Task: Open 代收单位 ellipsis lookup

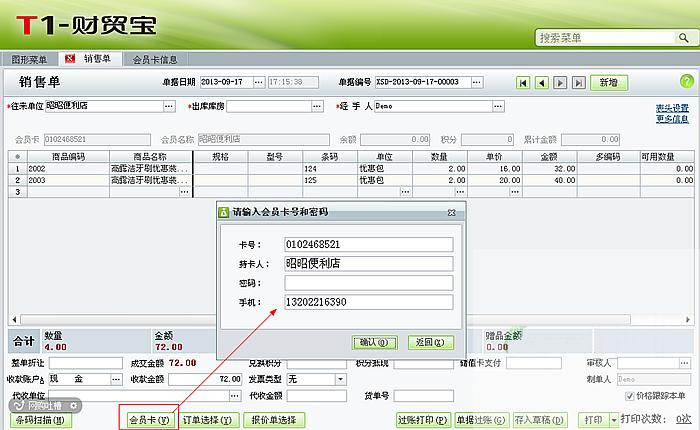Action: tap(235, 396)
